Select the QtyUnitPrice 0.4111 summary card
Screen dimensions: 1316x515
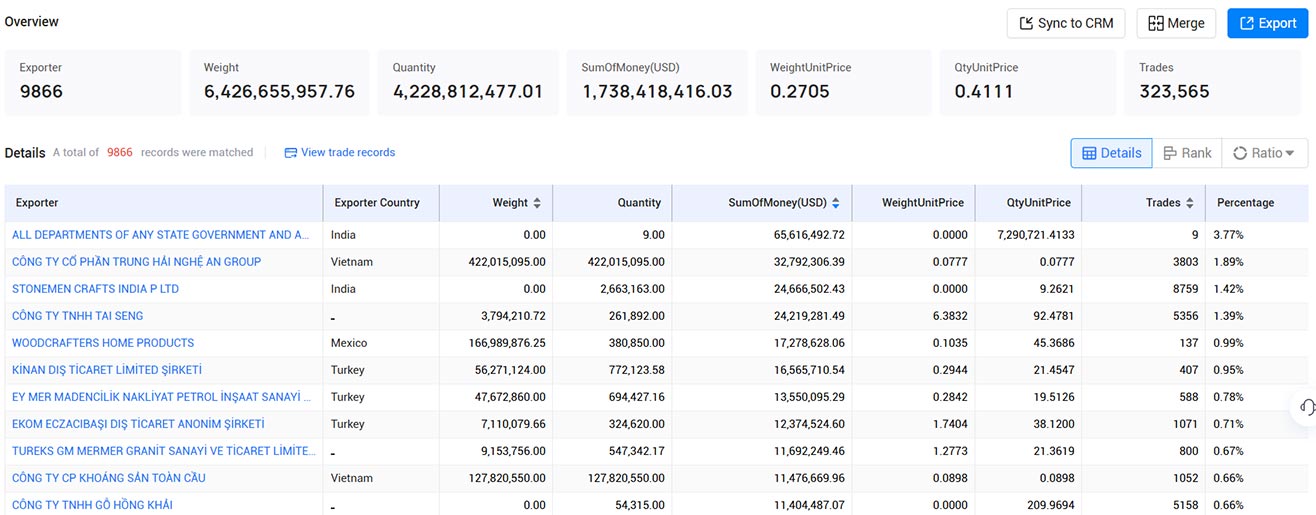click(1030, 82)
